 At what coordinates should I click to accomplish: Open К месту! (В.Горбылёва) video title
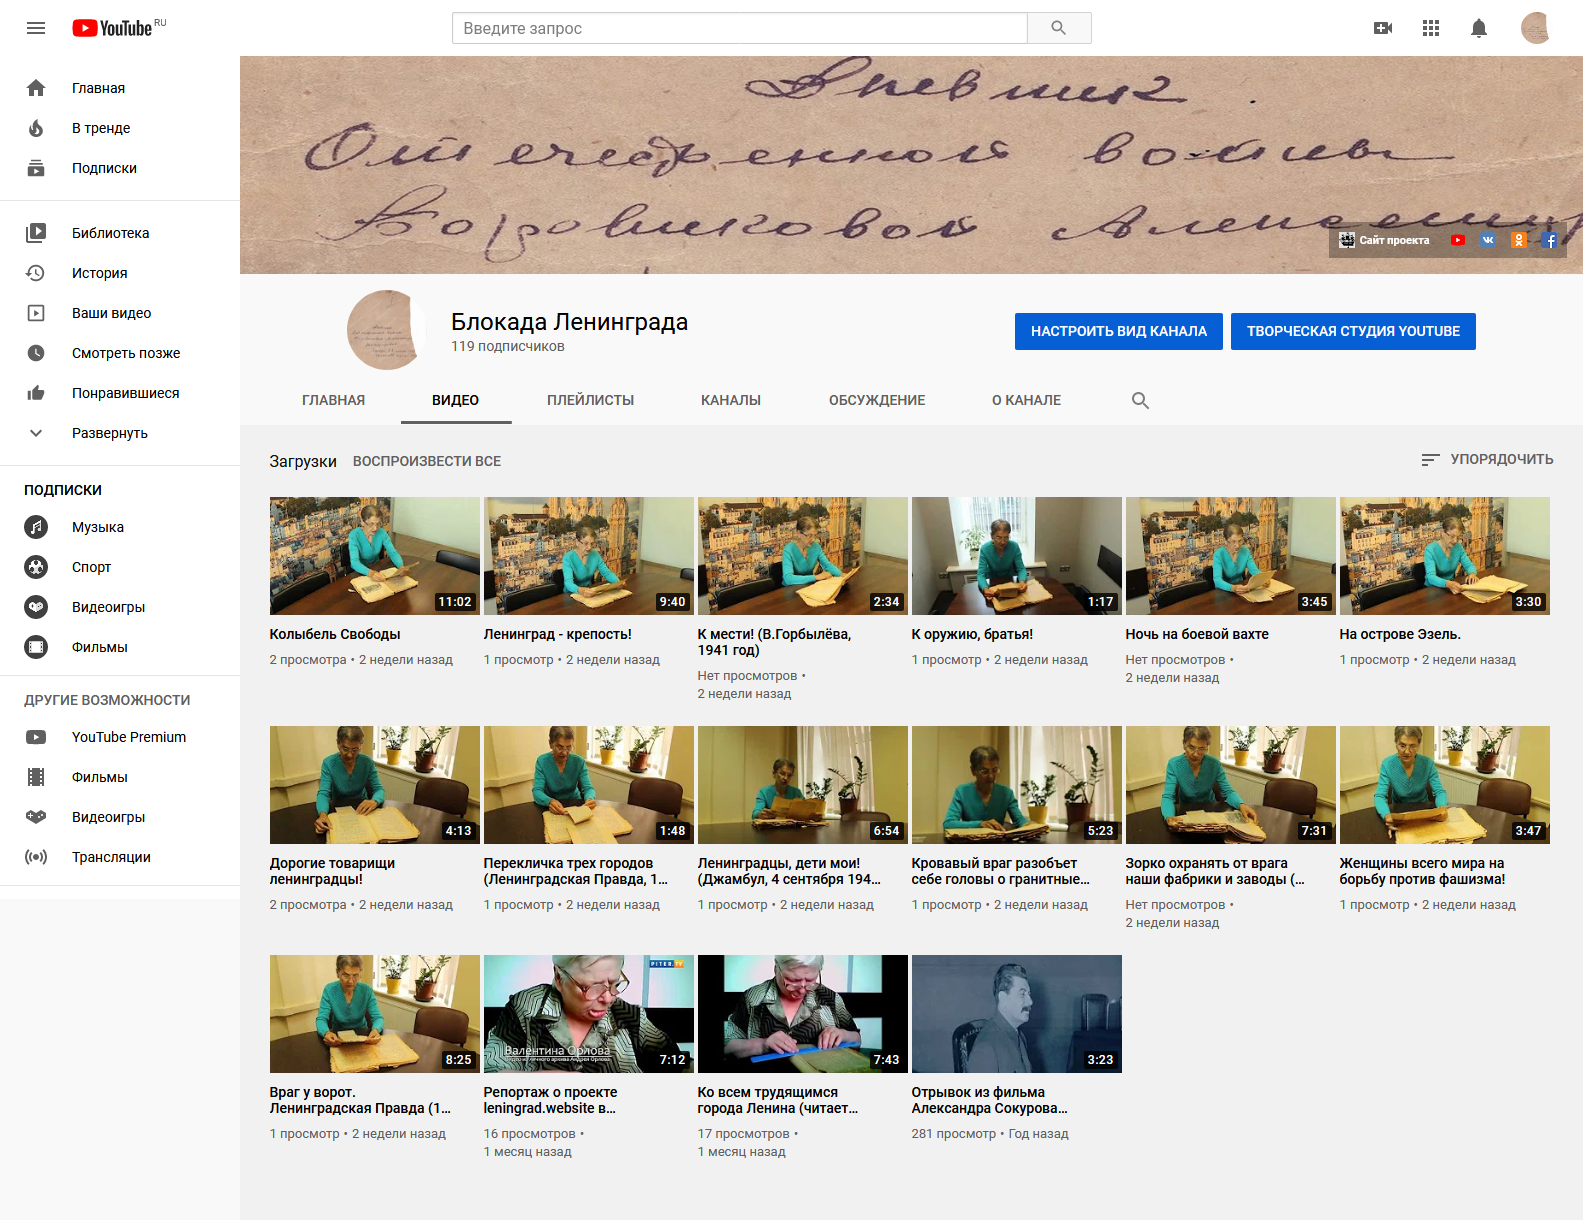[x=774, y=642]
